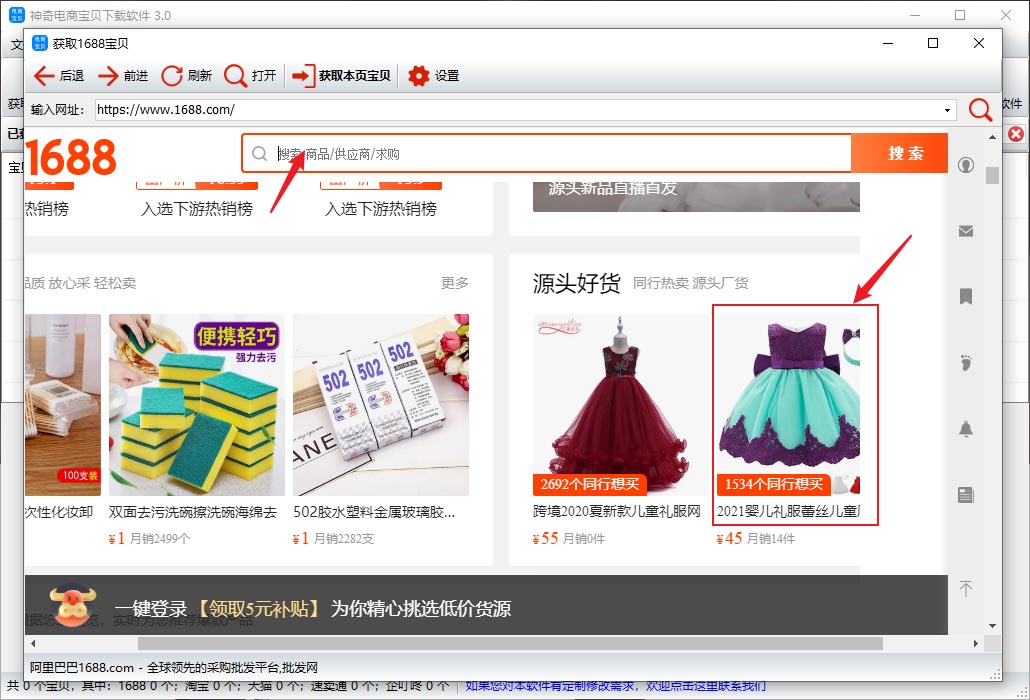Click the red X icon in main window

(x=1016, y=134)
